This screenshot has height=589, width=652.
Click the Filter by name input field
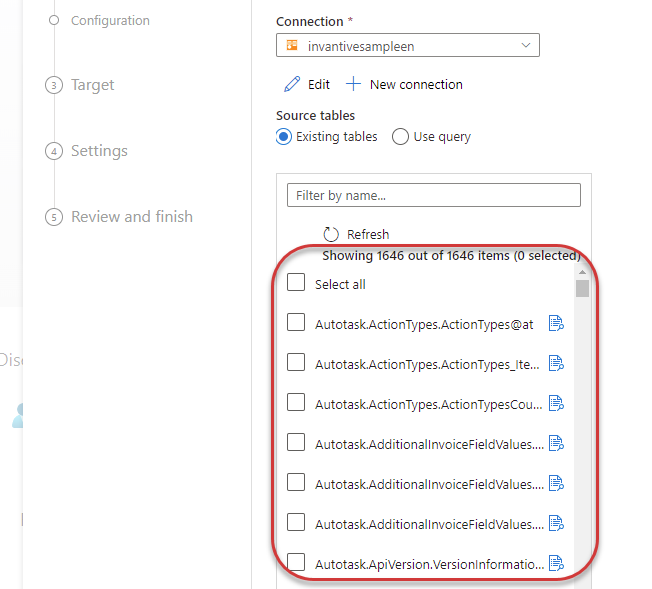tap(434, 195)
